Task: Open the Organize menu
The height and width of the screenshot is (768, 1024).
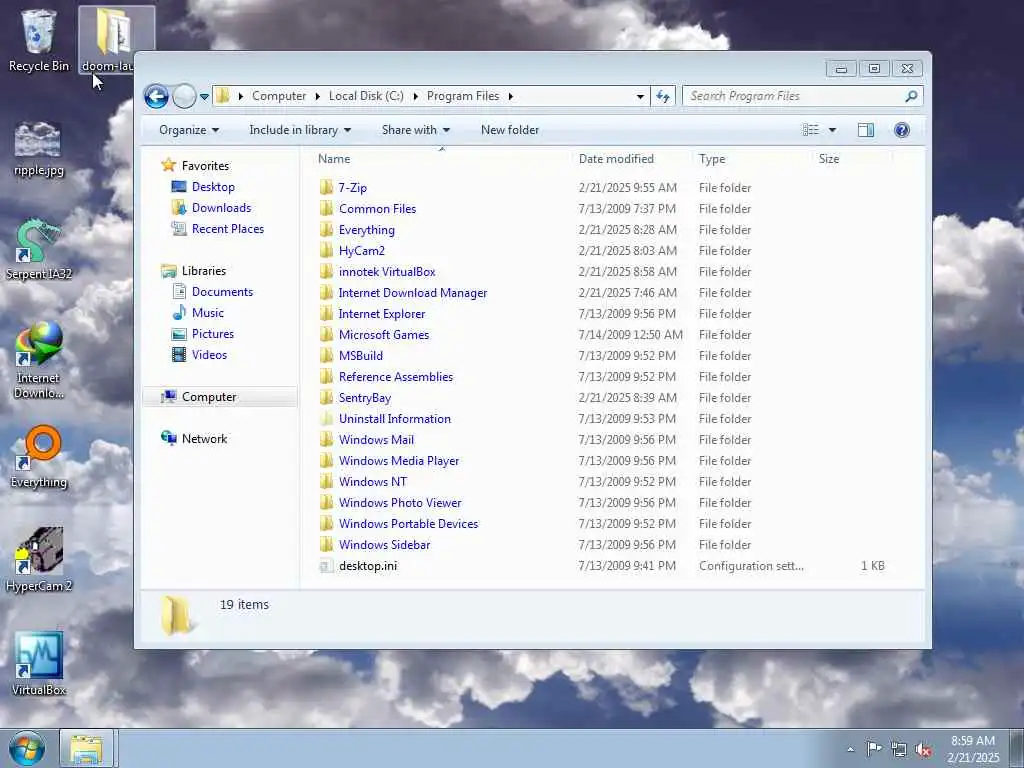Action: (189, 130)
